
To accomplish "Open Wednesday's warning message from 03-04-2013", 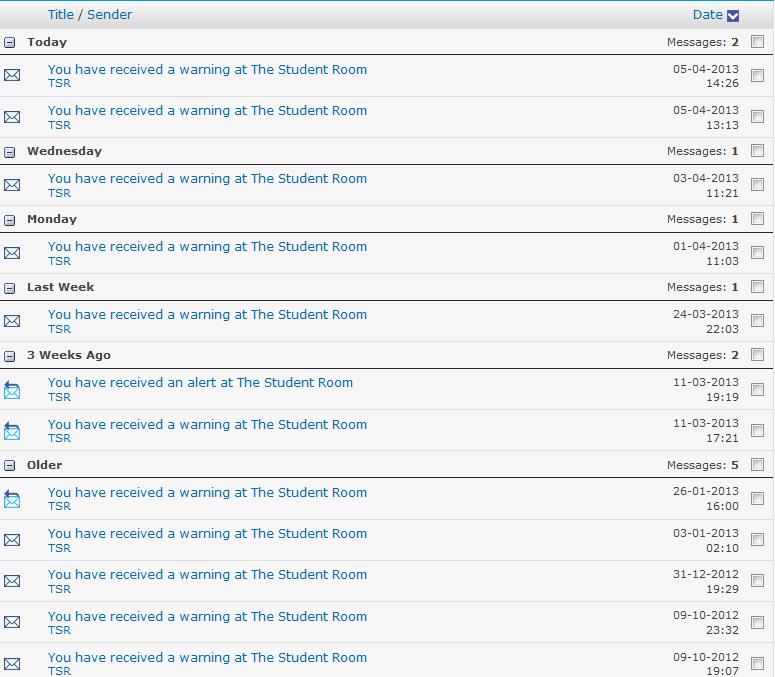I will coord(207,179).
